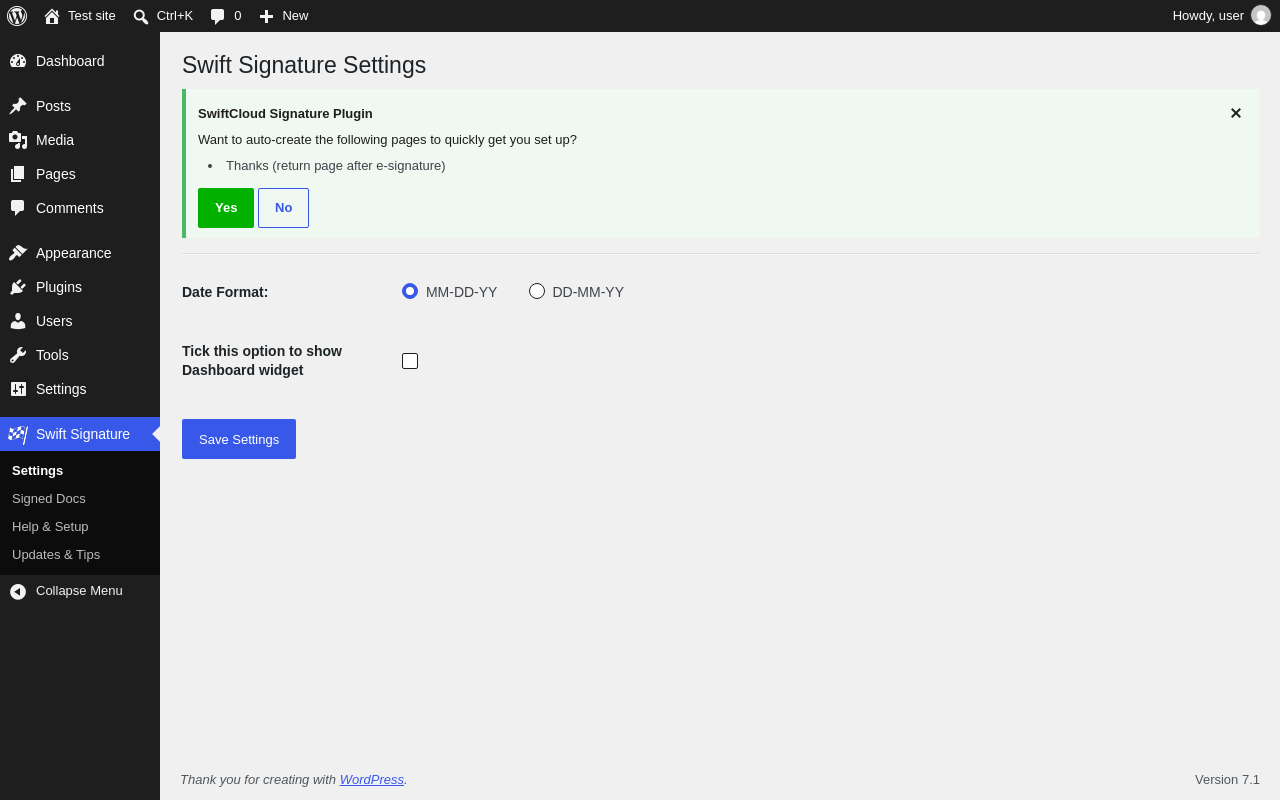Screen dimensions: 1280x800
Task: Click the Settings sliders icon
Action: [18, 389]
